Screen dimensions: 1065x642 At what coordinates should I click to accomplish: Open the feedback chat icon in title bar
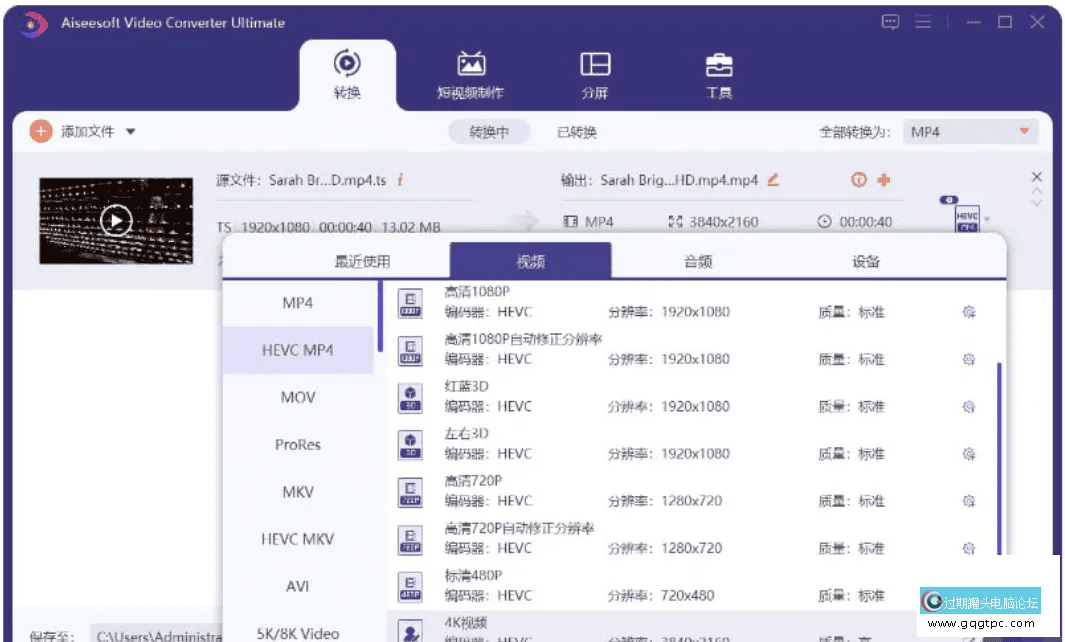pyautogui.click(x=890, y=22)
